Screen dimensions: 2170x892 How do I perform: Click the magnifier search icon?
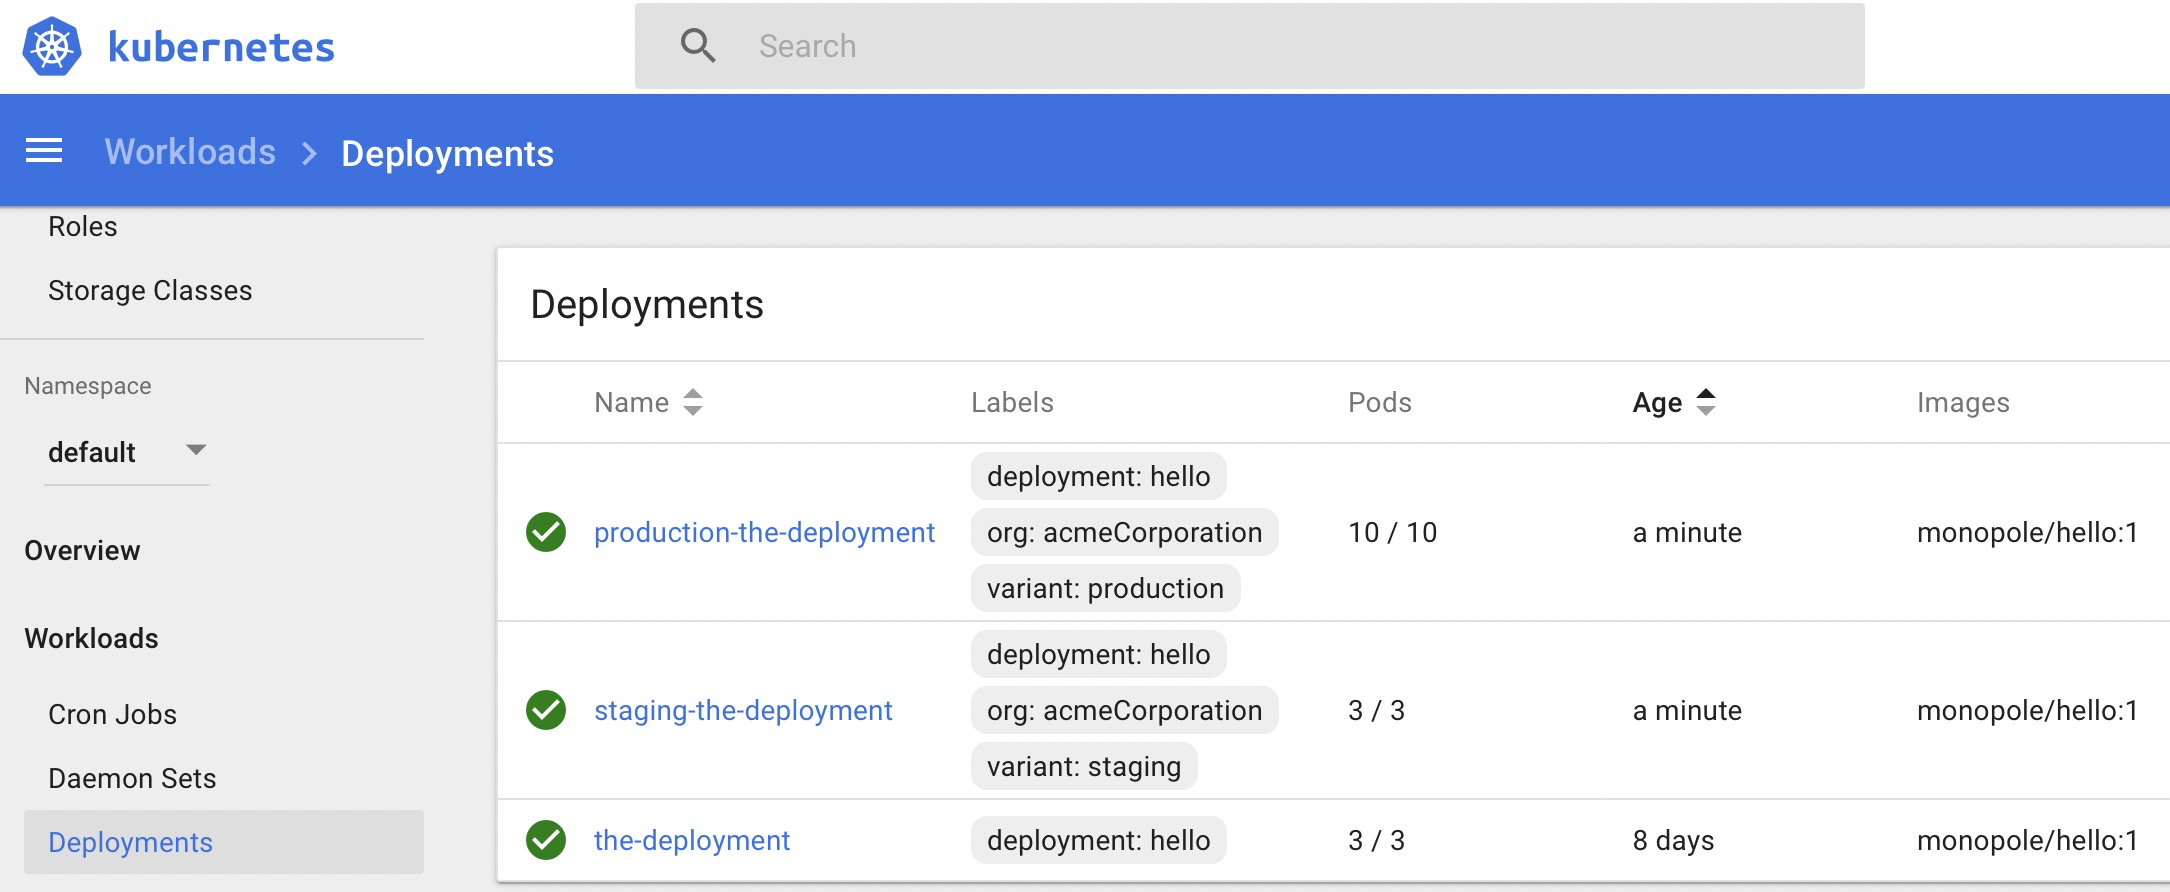[698, 46]
